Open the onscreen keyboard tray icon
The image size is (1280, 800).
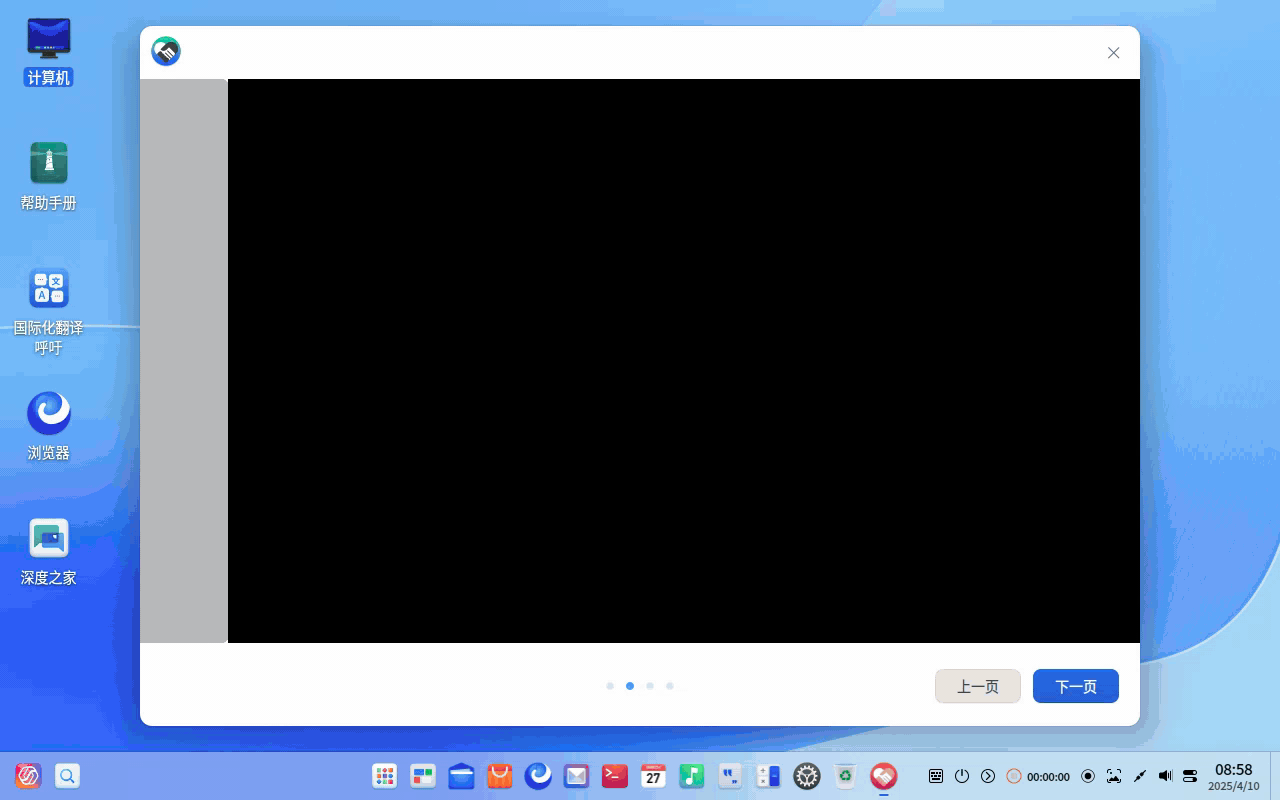936,776
